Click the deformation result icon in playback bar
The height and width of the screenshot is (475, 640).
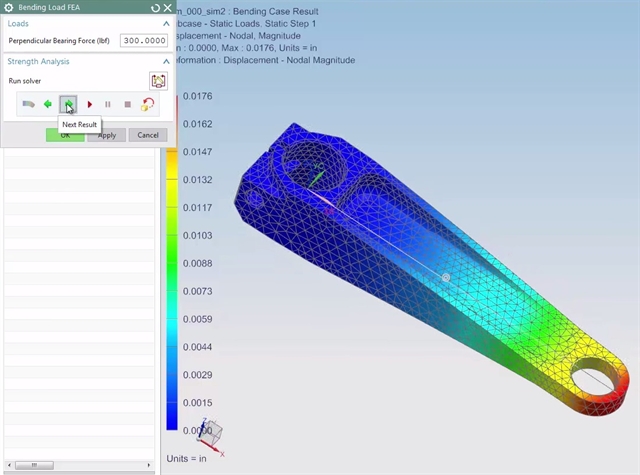click(28, 104)
